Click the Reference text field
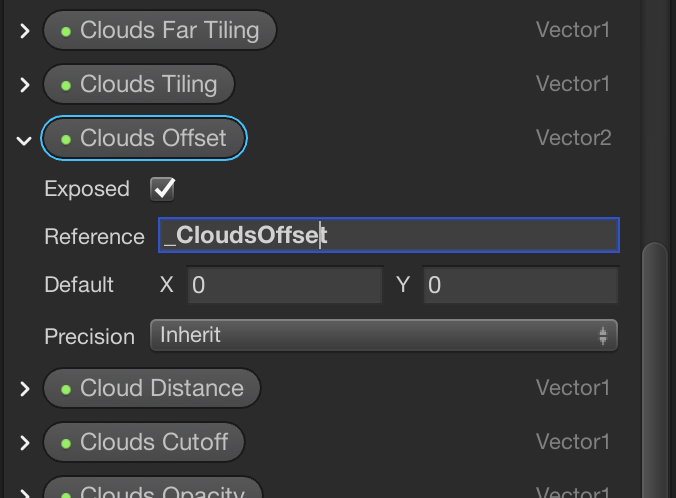This screenshot has height=498, width=676. [x=388, y=236]
